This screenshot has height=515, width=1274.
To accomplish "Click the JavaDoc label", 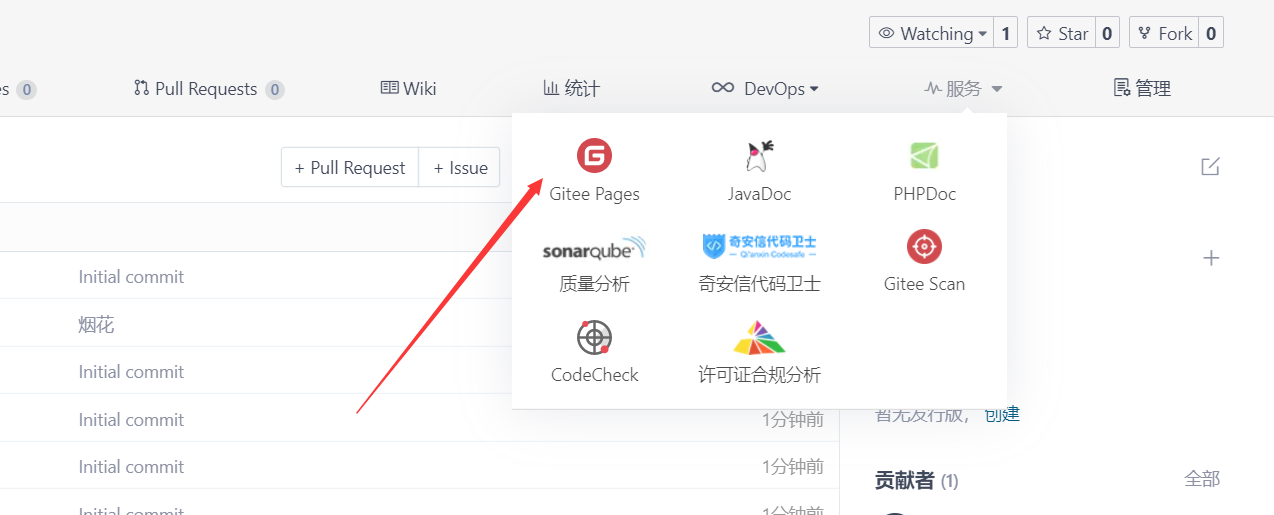I will 759,194.
